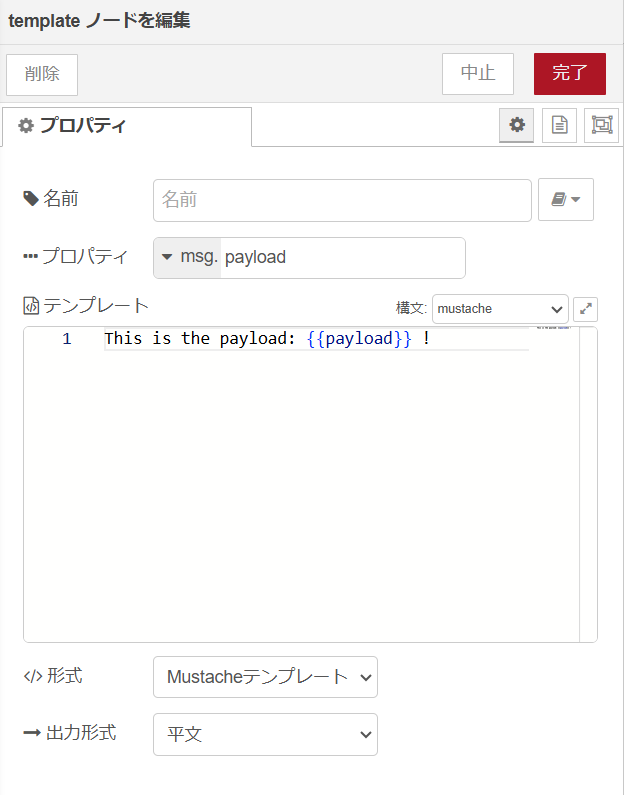Cancel editing with the 中止 button
The width and height of the screenshot is (624, 795).
click(478, 74)
